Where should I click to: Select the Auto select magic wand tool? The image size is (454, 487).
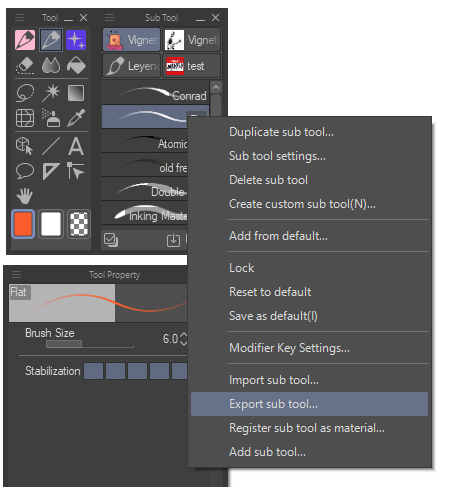click(51, 93)
